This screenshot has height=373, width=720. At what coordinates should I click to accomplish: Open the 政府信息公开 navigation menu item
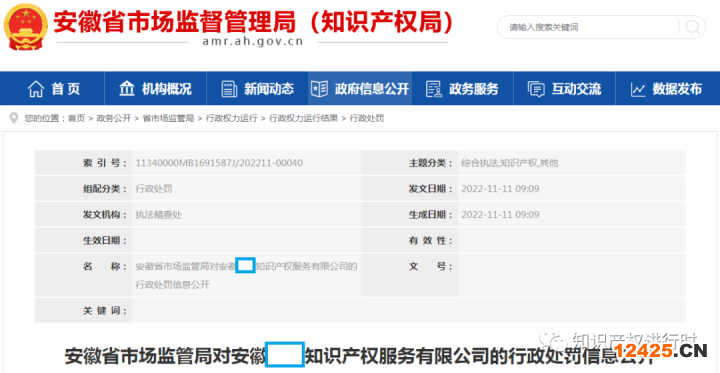click(x=360, y=89)
